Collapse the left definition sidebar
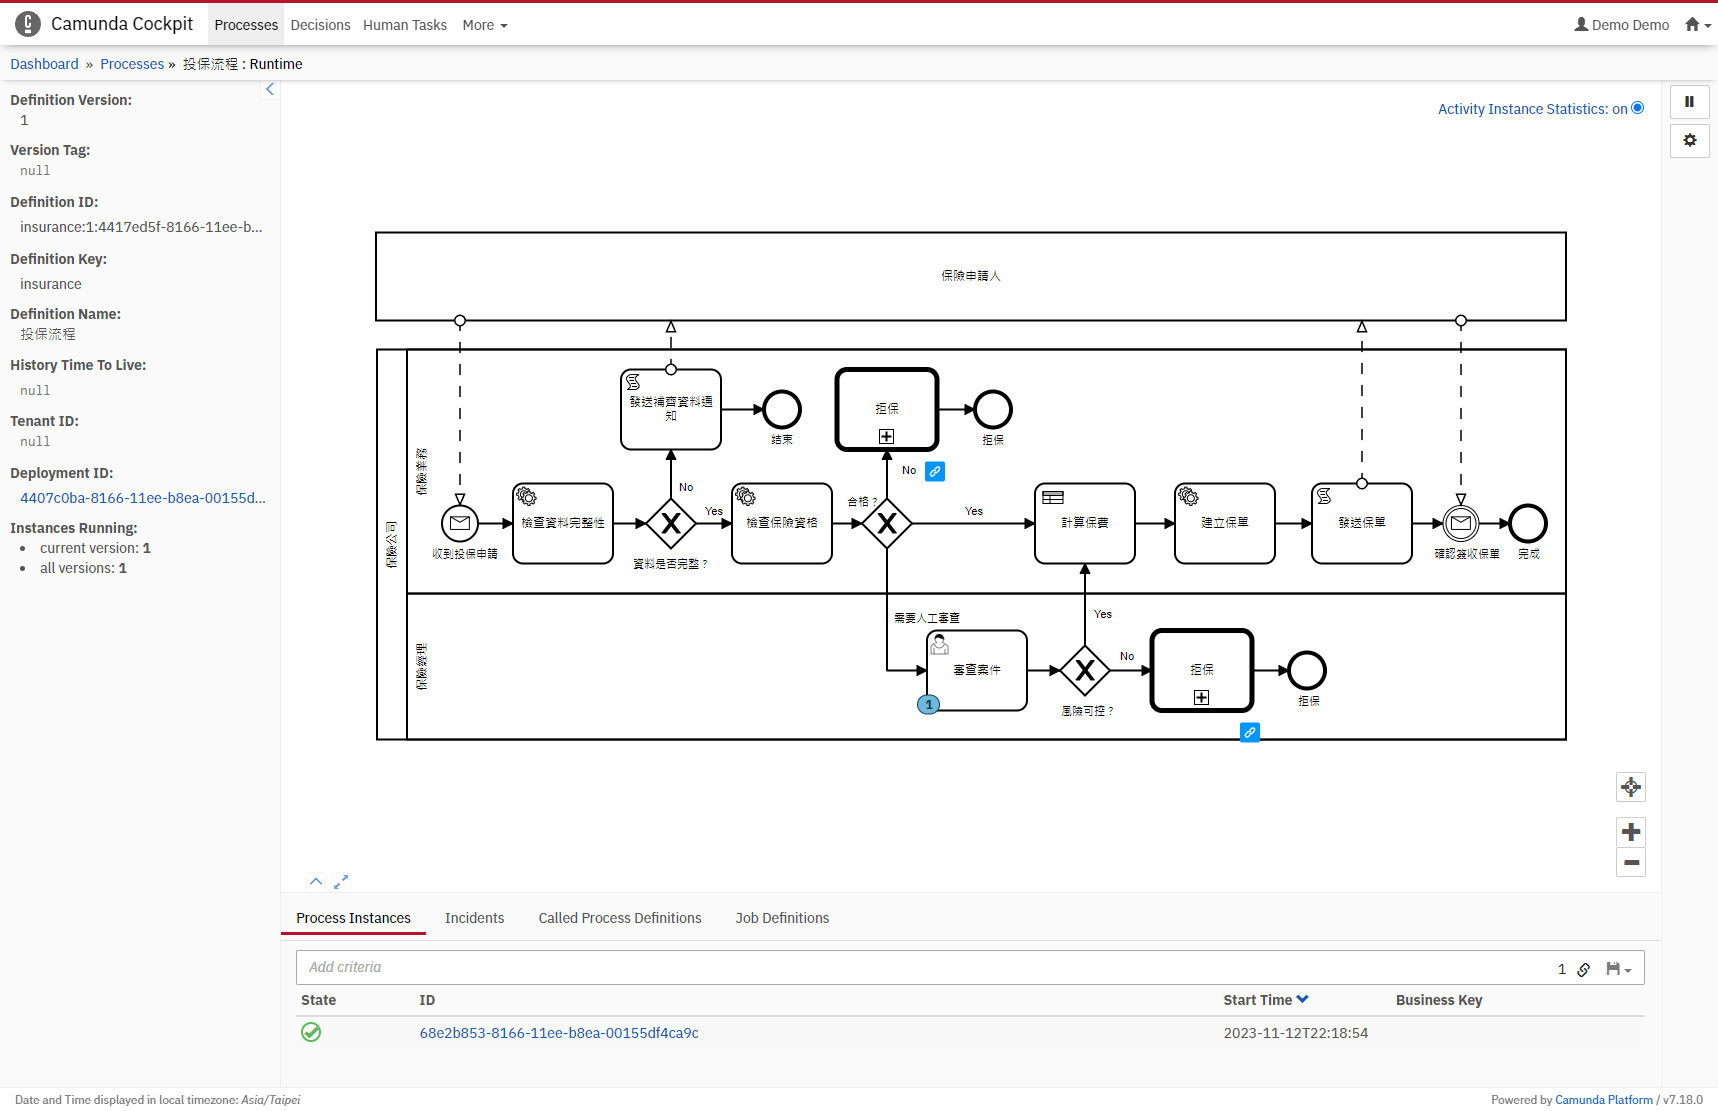The image size is (1718, 1111). click(x=270, y=89)
